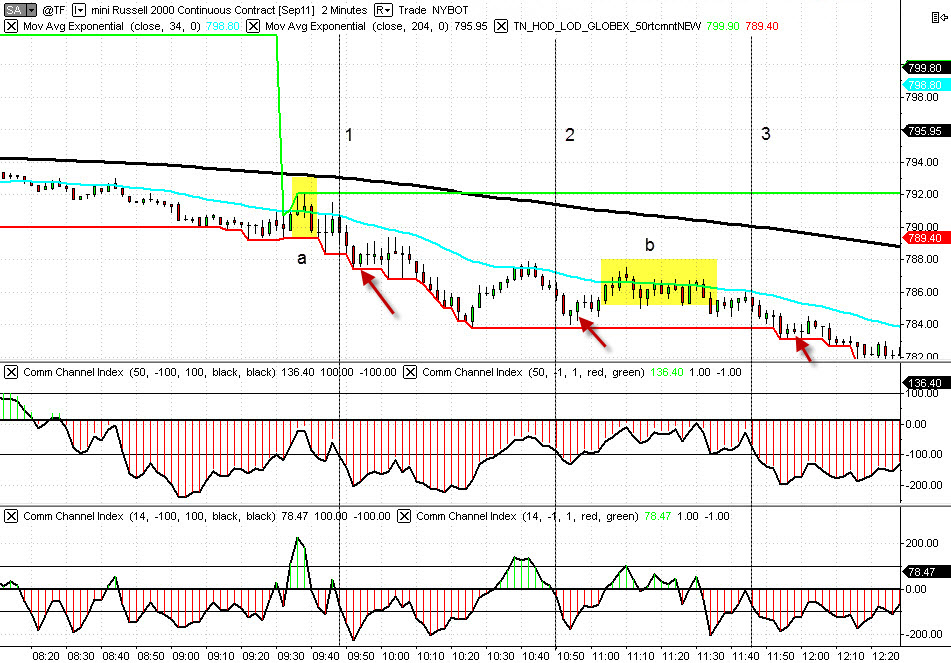The height and width of the screenshot is (663, 951).
Task: Click the 10:30 time axis label
Action: click(500, 656)
